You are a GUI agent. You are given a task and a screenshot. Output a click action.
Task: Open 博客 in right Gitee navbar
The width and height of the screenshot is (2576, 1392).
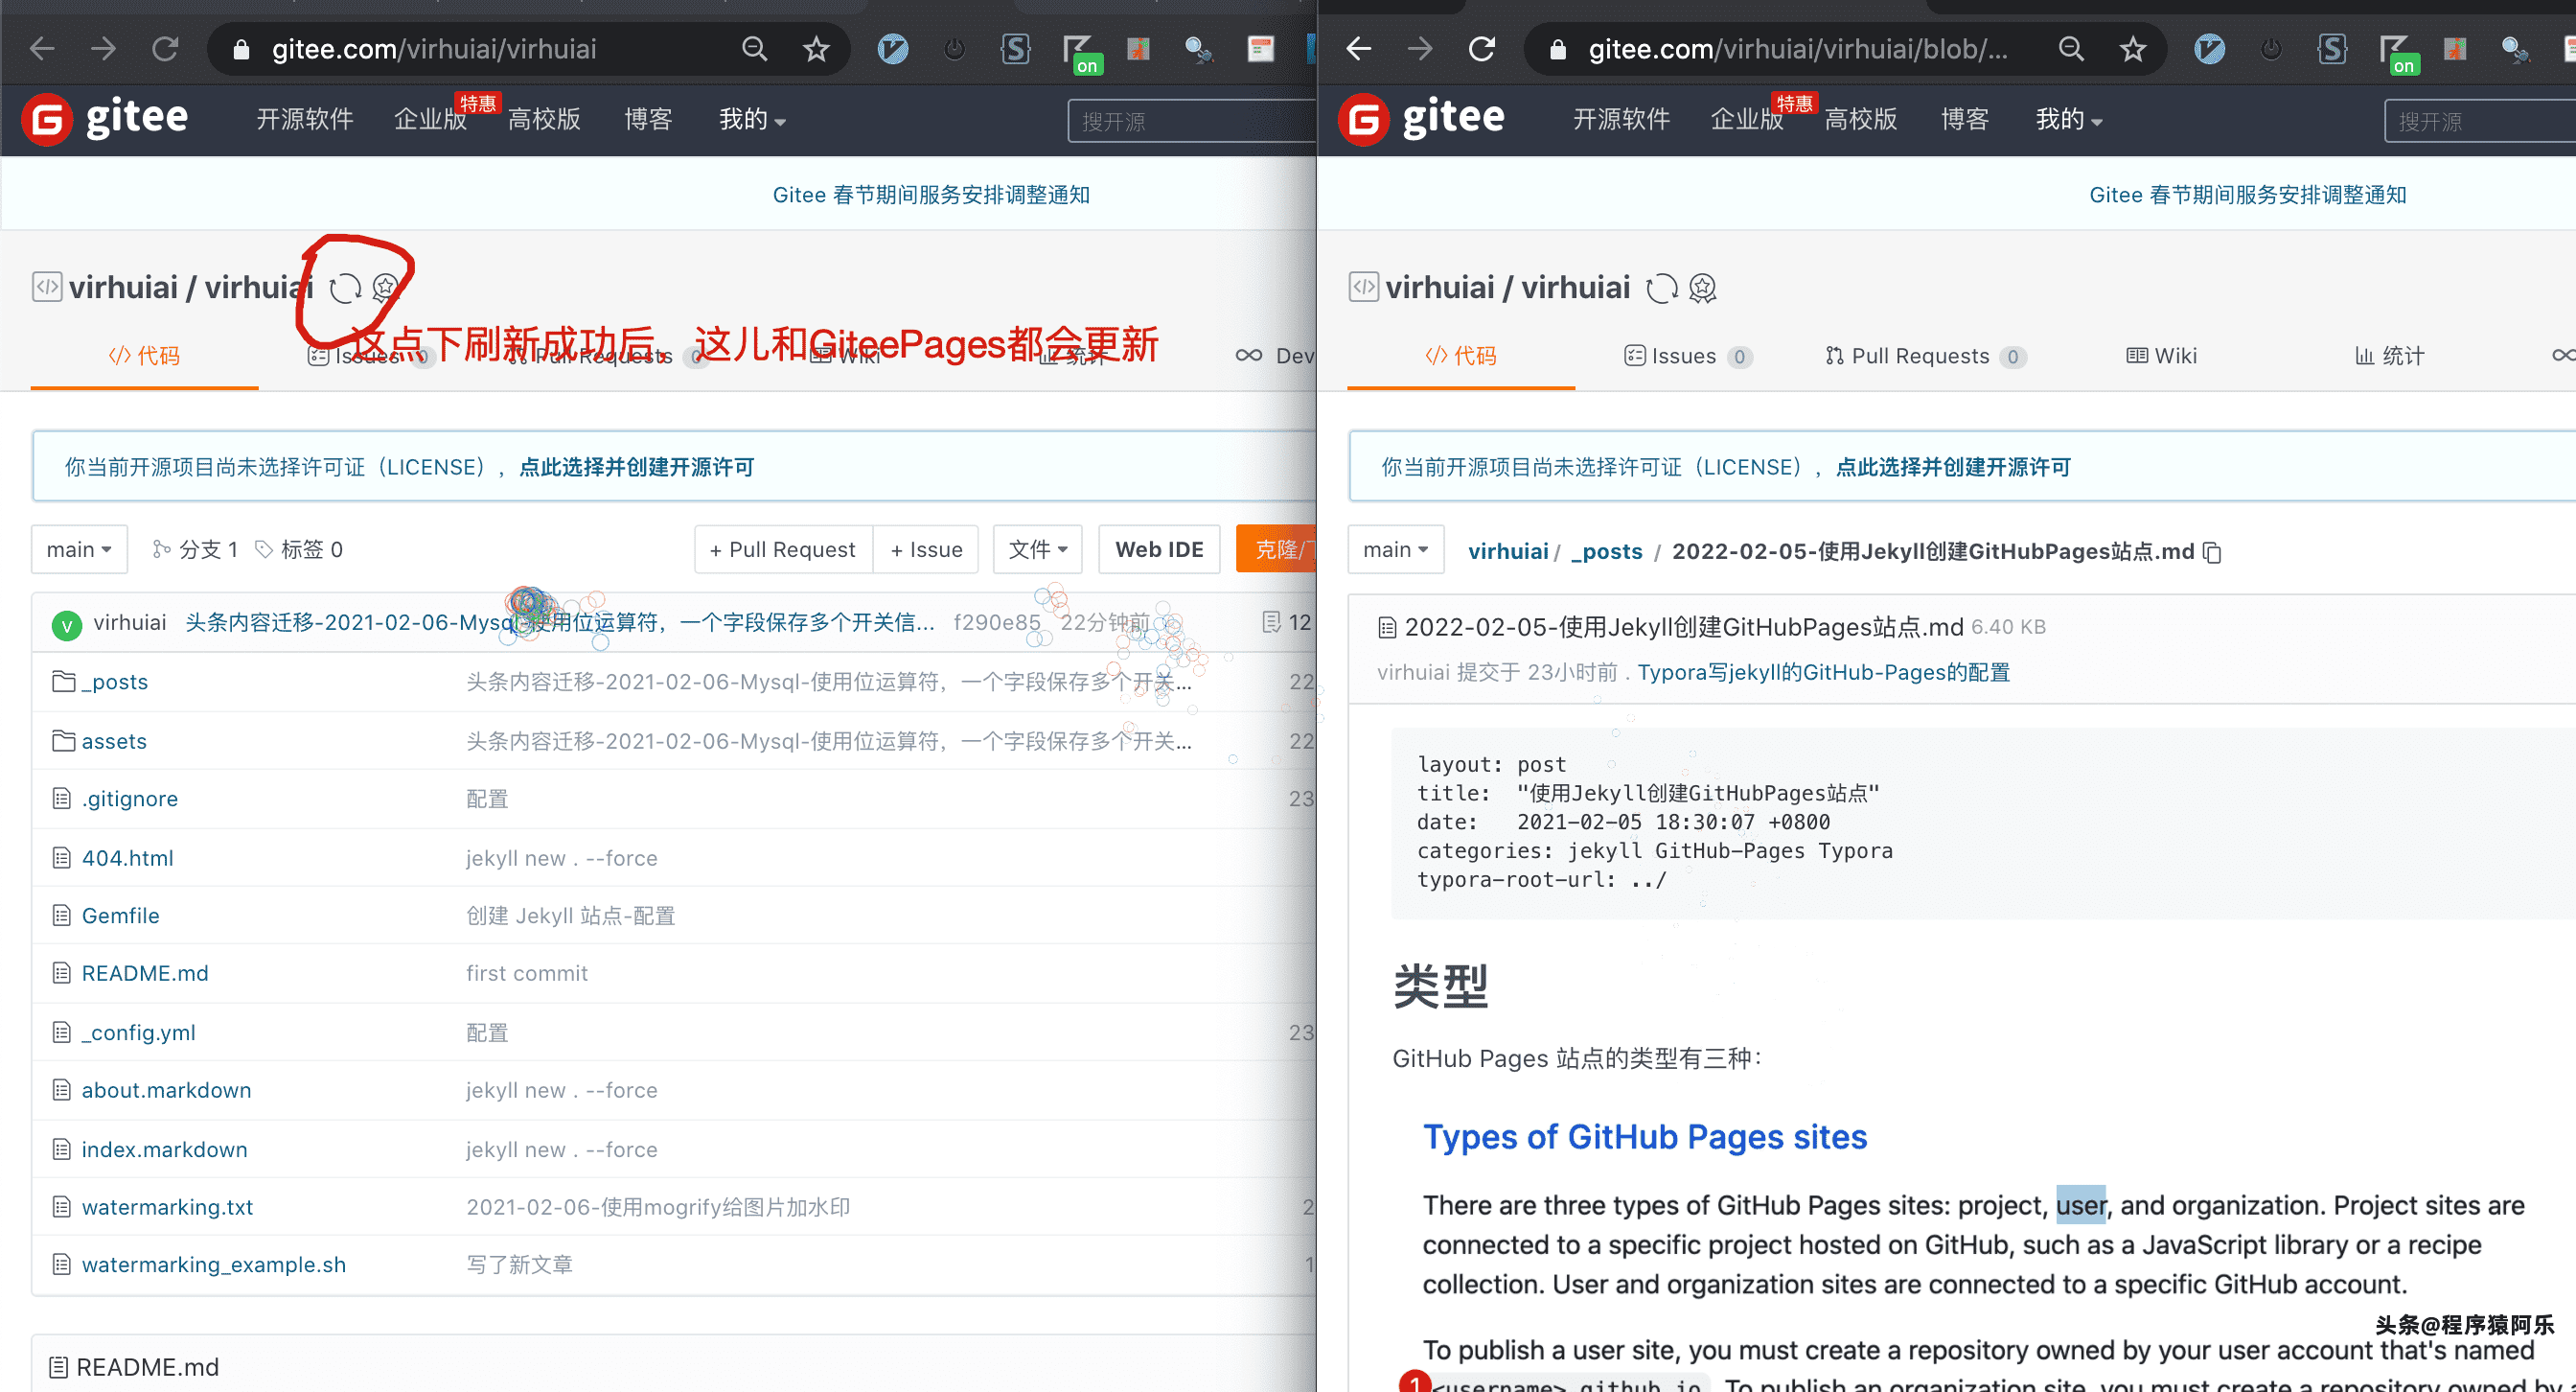pyautogui.click(x=1965, y=119)
